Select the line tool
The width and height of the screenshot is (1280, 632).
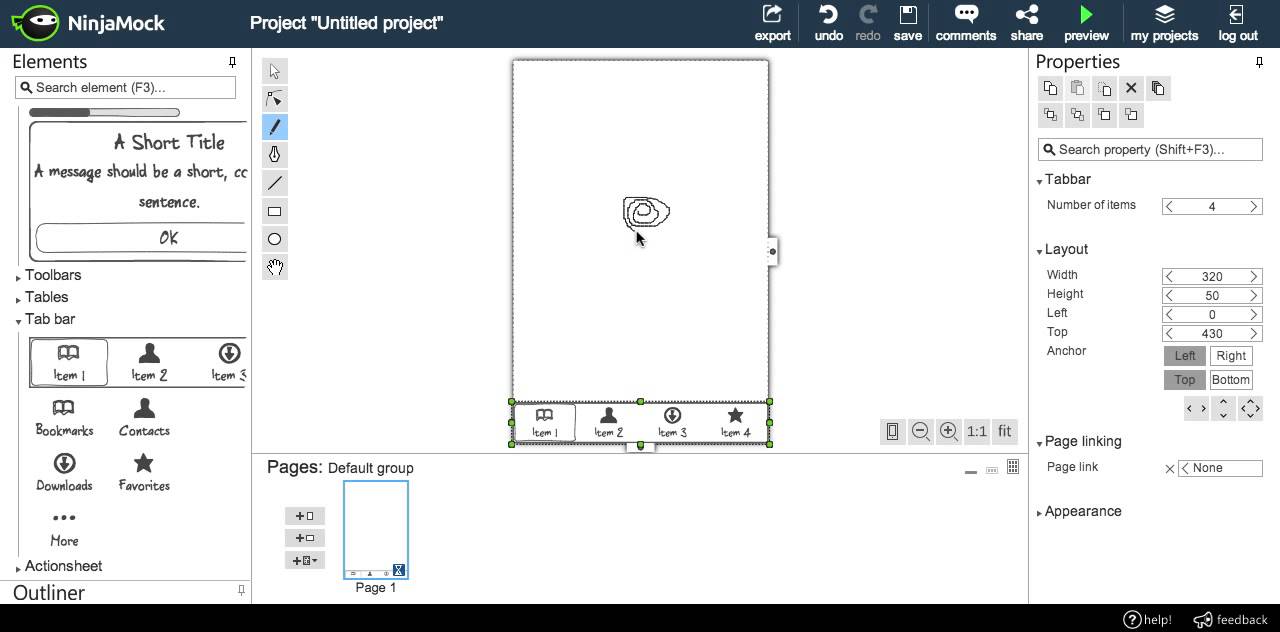pyautogui.click(x=275, y=183)
